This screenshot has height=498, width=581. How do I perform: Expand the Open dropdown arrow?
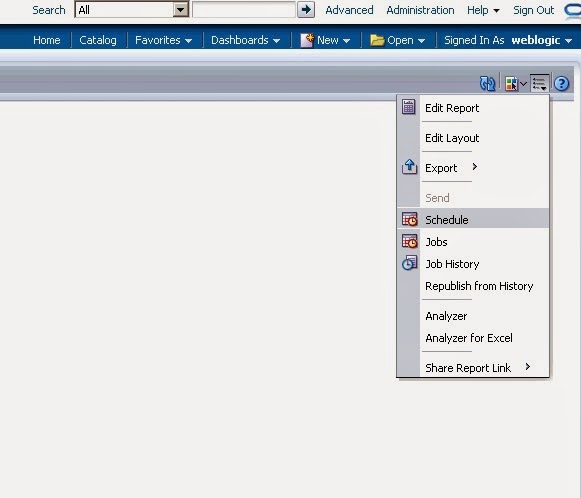tap(421, 41)
